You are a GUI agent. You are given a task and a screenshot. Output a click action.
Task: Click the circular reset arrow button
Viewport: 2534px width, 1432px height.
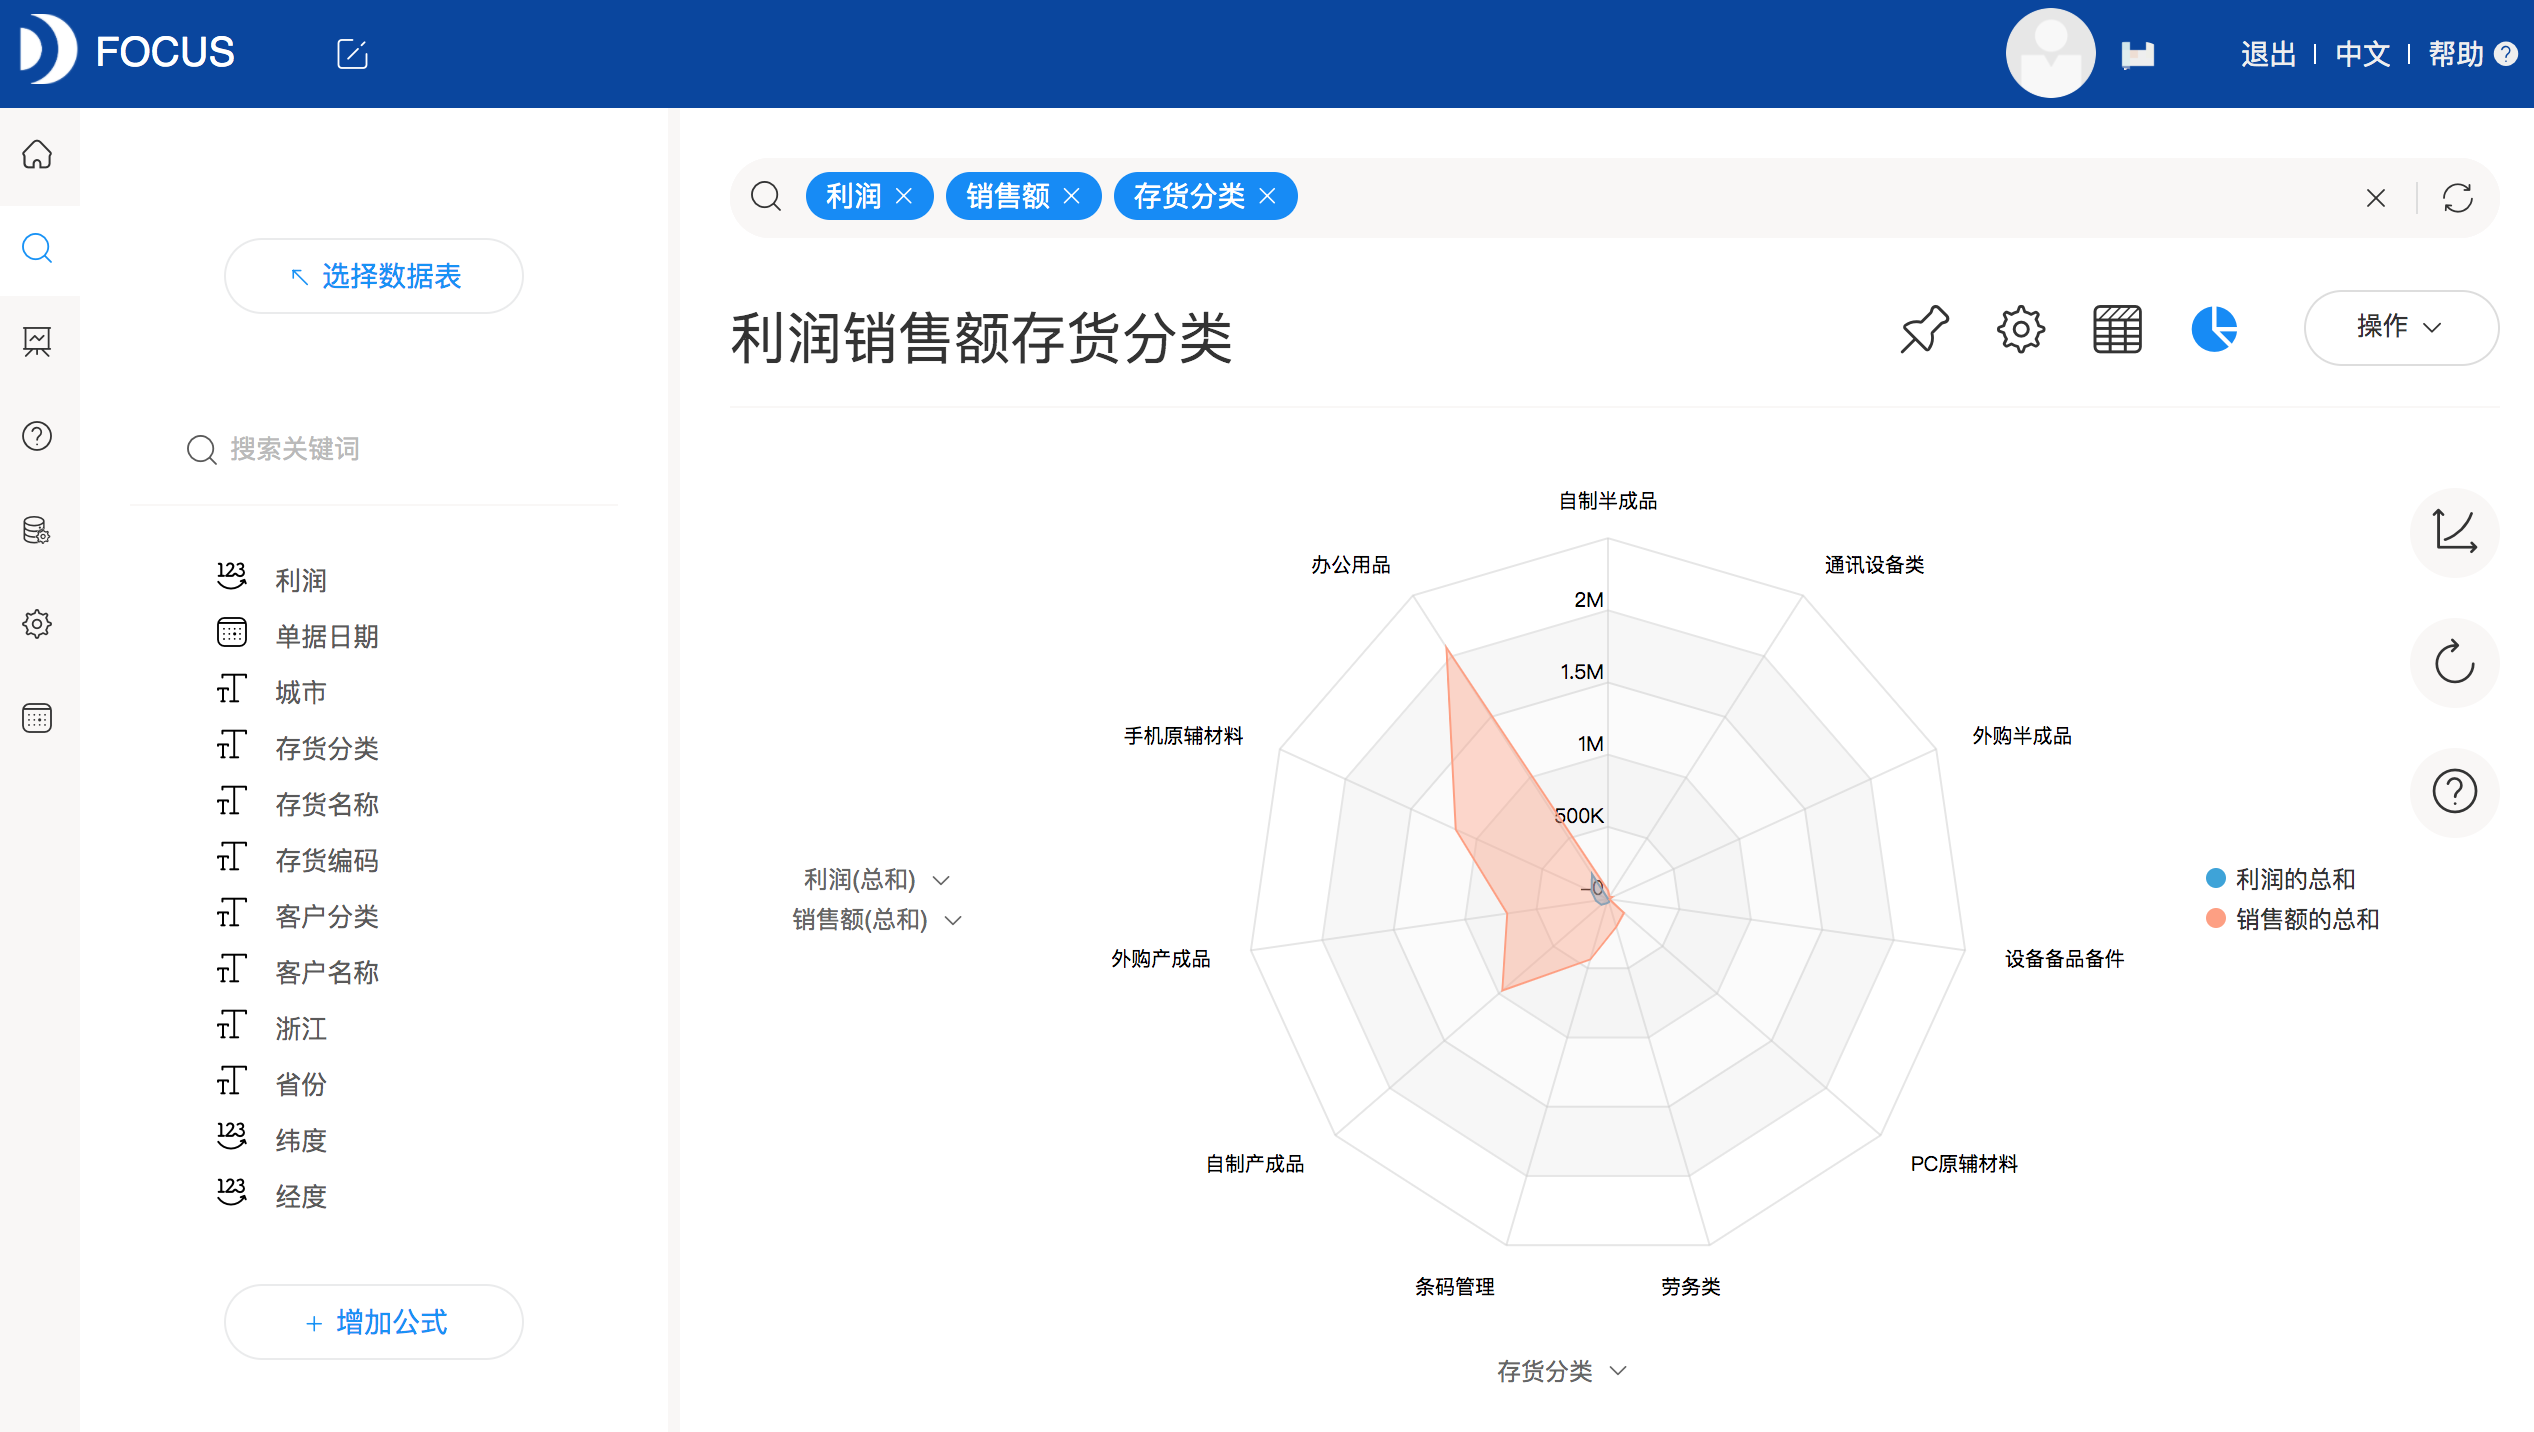tap(2455, 662)
